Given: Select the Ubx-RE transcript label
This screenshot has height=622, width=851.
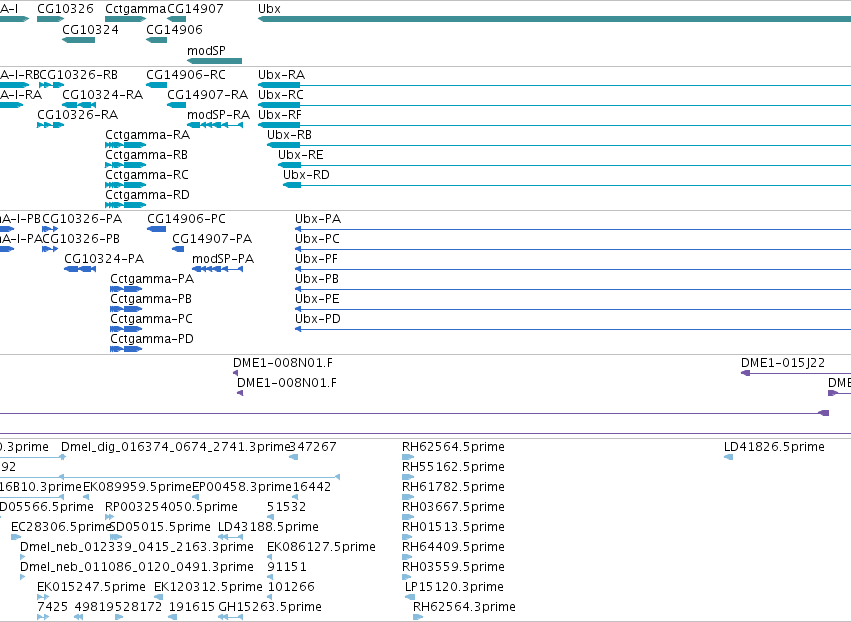Looking at the screenshot, I should [301, 155].
